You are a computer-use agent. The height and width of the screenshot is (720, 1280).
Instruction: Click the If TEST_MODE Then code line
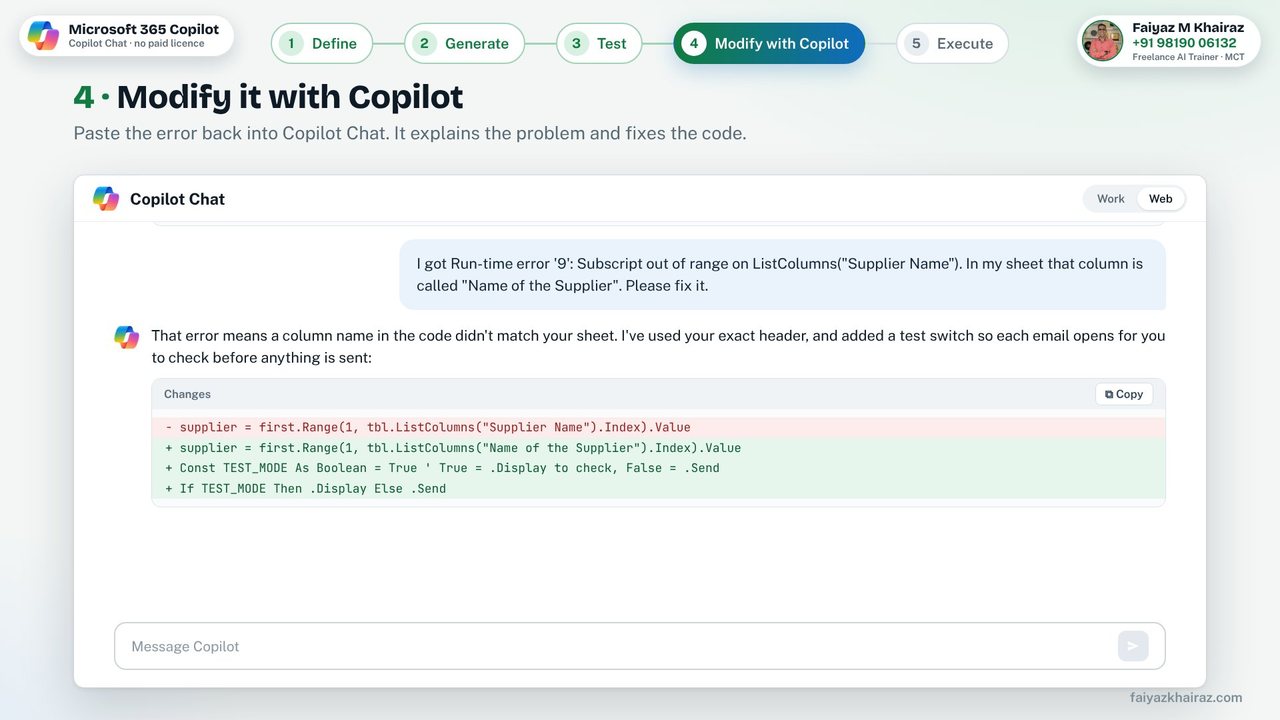658,488
